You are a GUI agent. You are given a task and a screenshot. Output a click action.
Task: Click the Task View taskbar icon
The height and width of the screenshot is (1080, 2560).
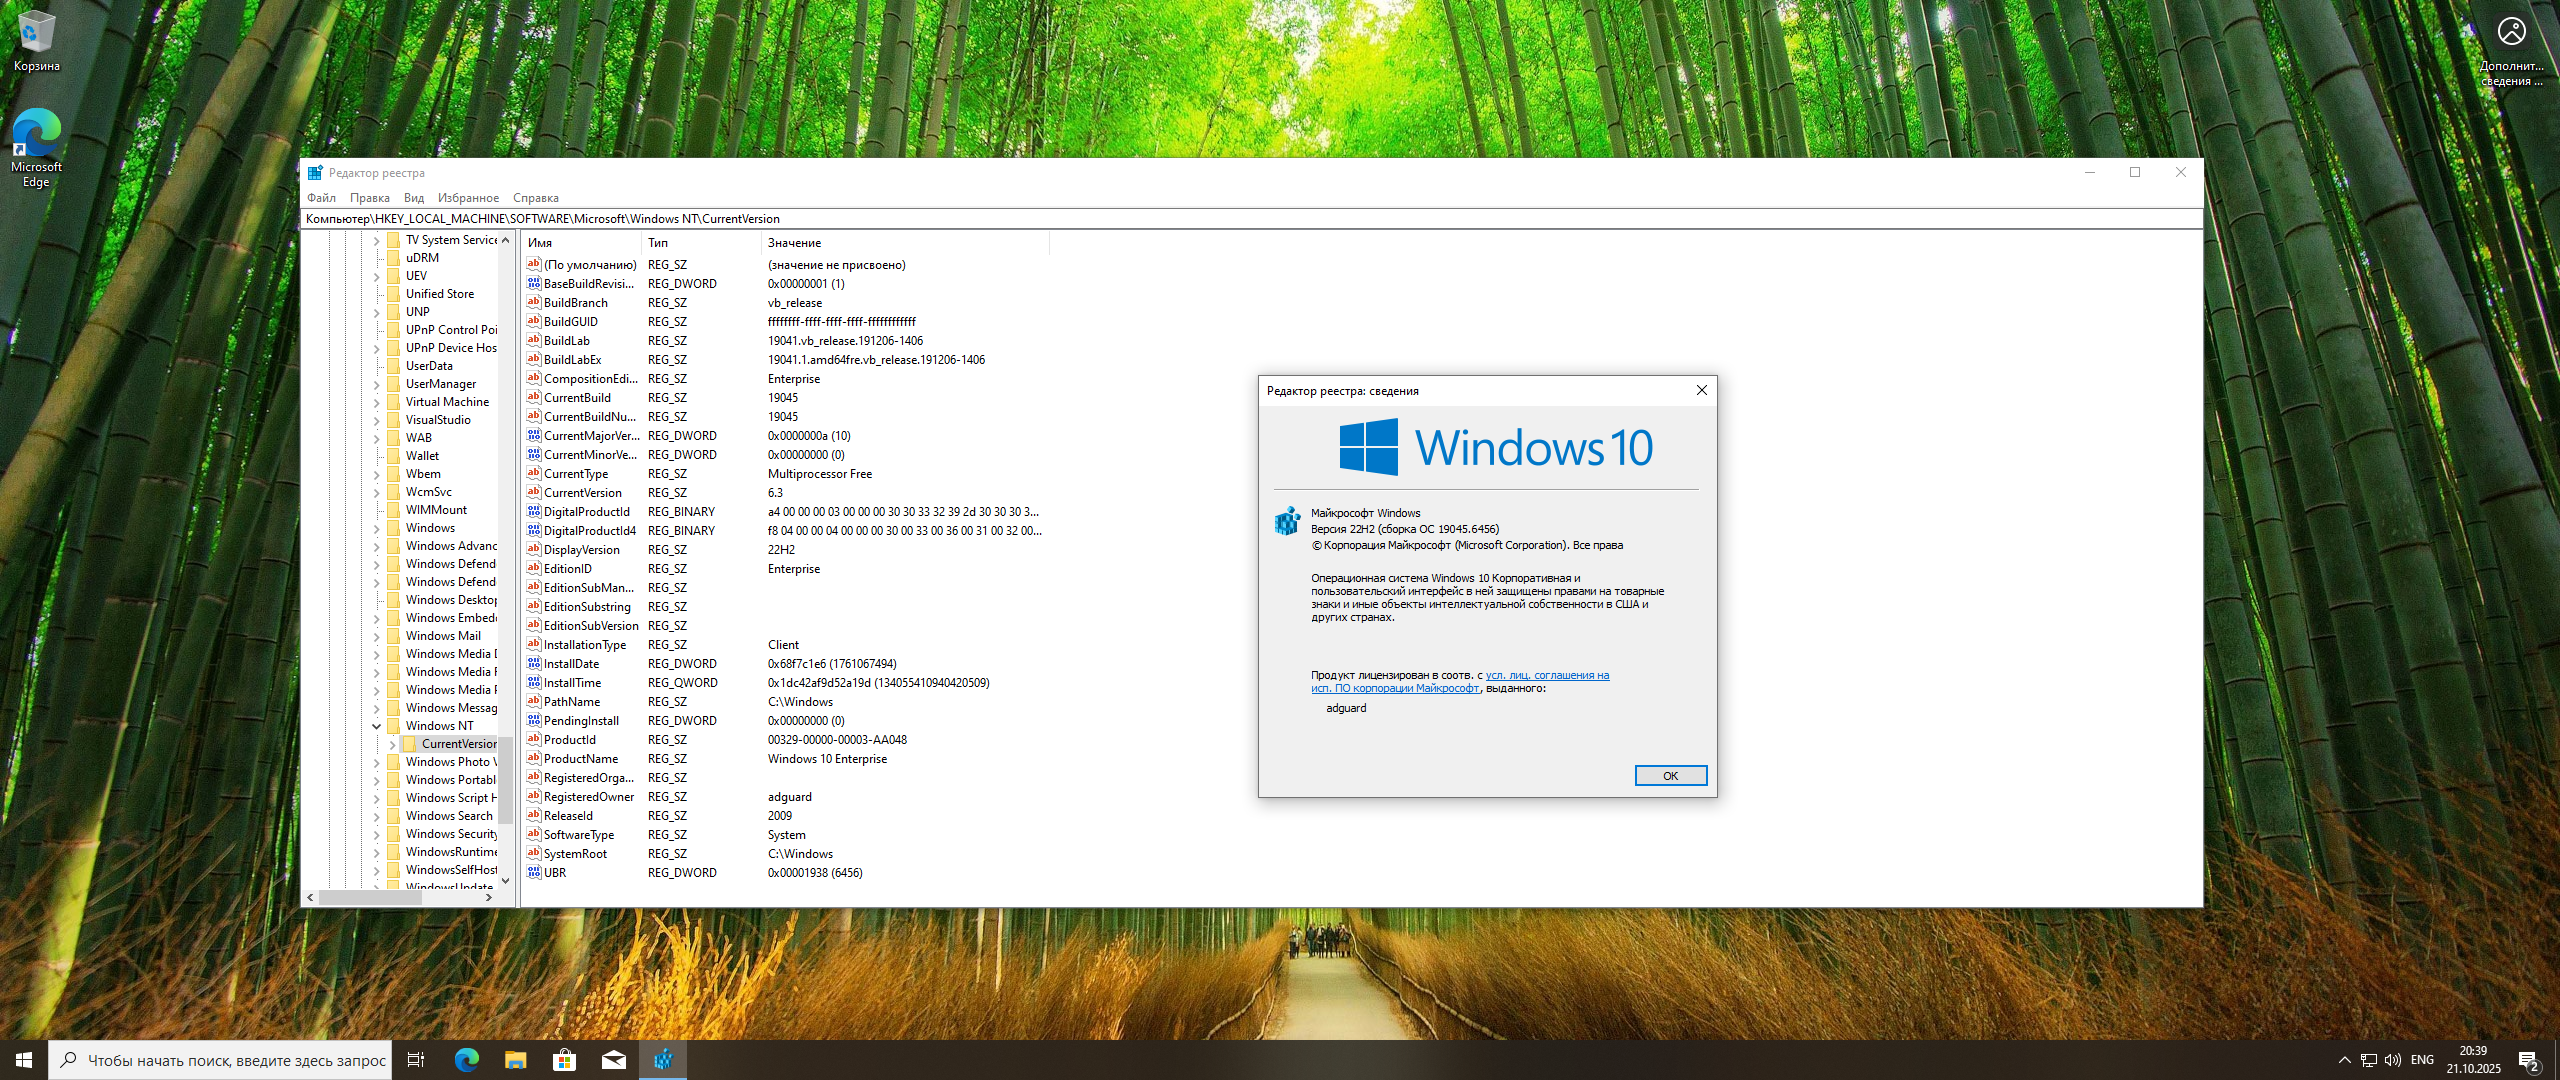[416, 1060]
